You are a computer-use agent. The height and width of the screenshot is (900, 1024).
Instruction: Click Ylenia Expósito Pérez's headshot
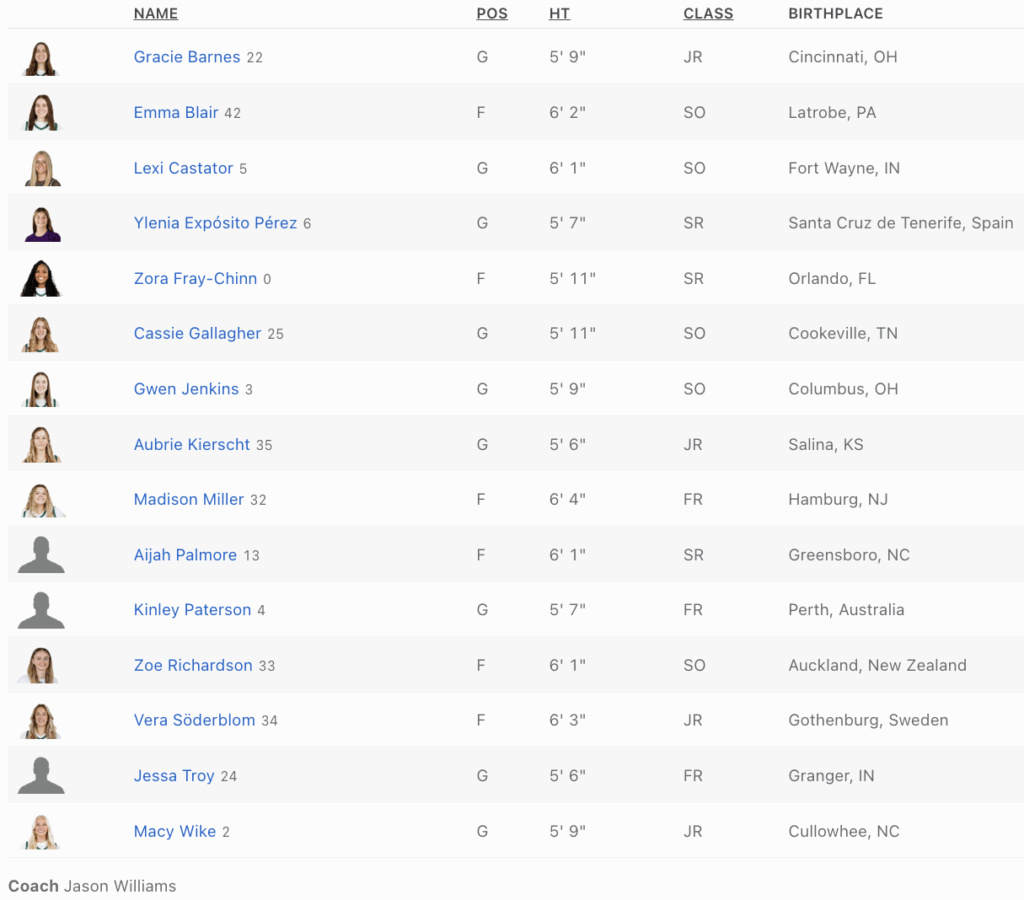(41, 224)
